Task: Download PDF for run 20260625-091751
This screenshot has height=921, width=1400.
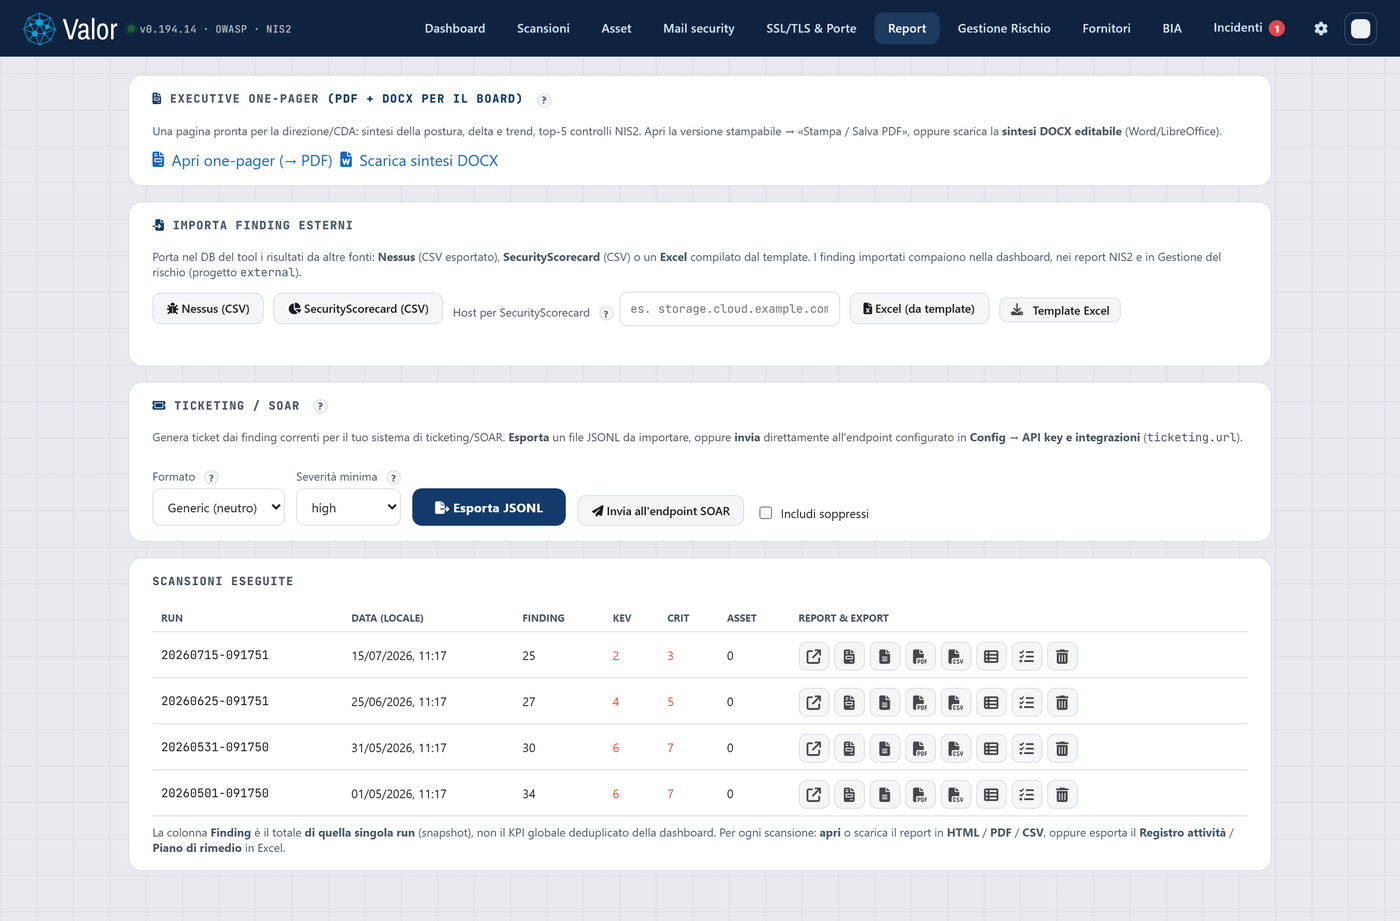Action: coord(920,703)
